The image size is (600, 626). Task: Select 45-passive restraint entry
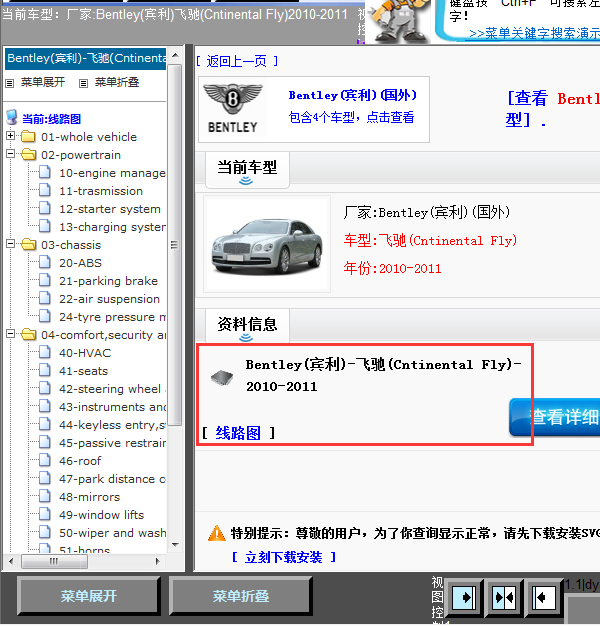point(112,443)
